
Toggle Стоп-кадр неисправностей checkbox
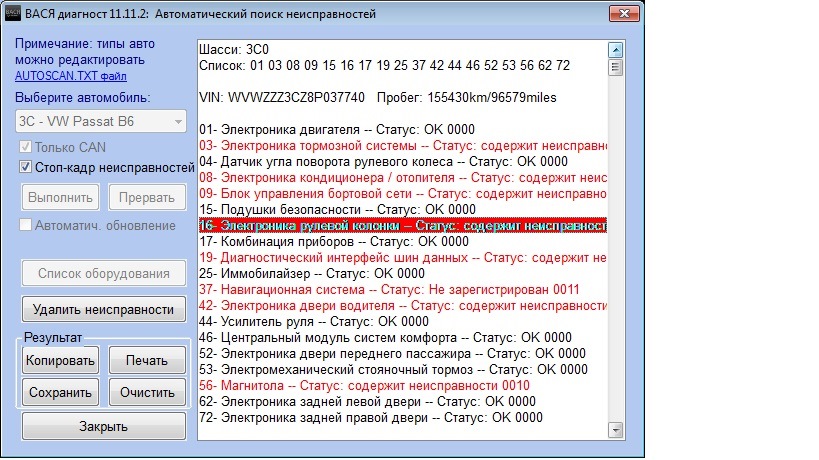25,167
